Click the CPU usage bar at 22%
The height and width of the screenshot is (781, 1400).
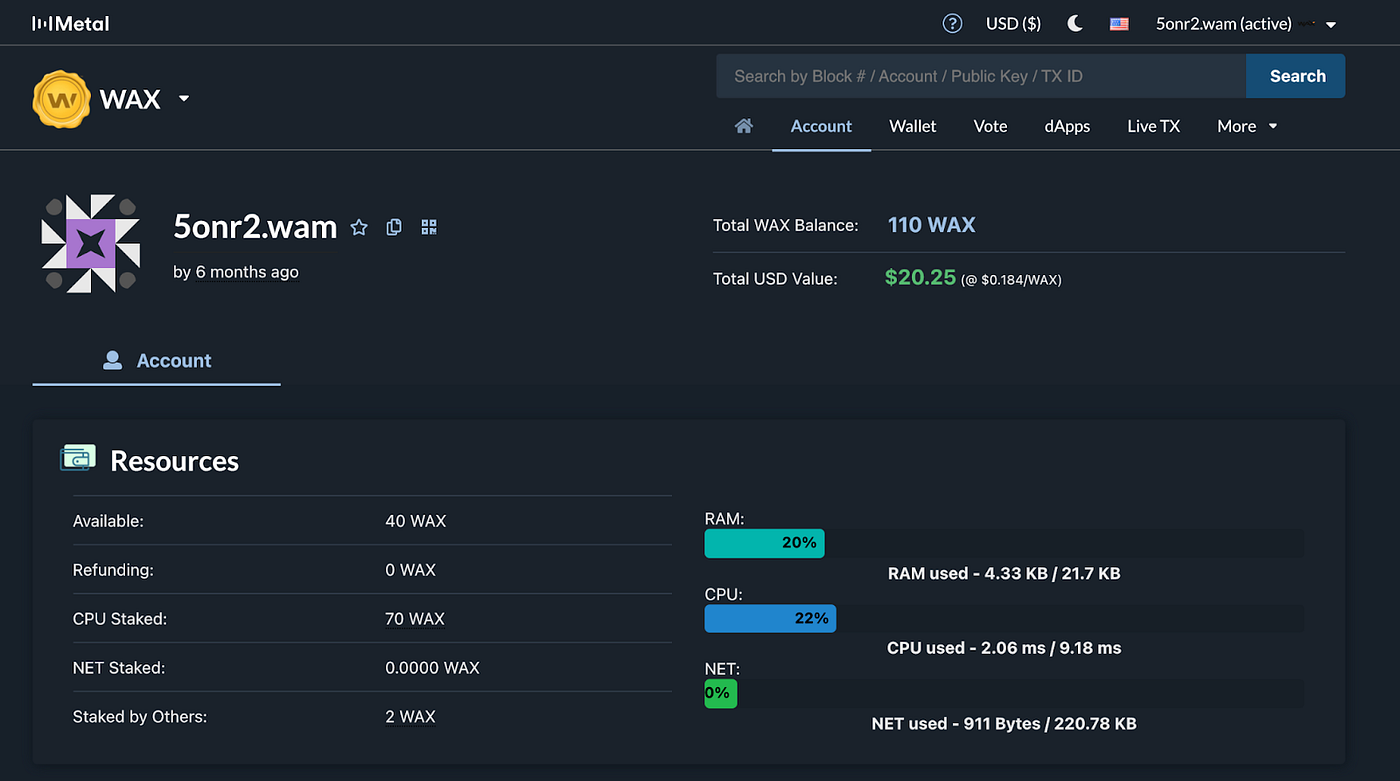pyautogui.click(x=770, y=618)
